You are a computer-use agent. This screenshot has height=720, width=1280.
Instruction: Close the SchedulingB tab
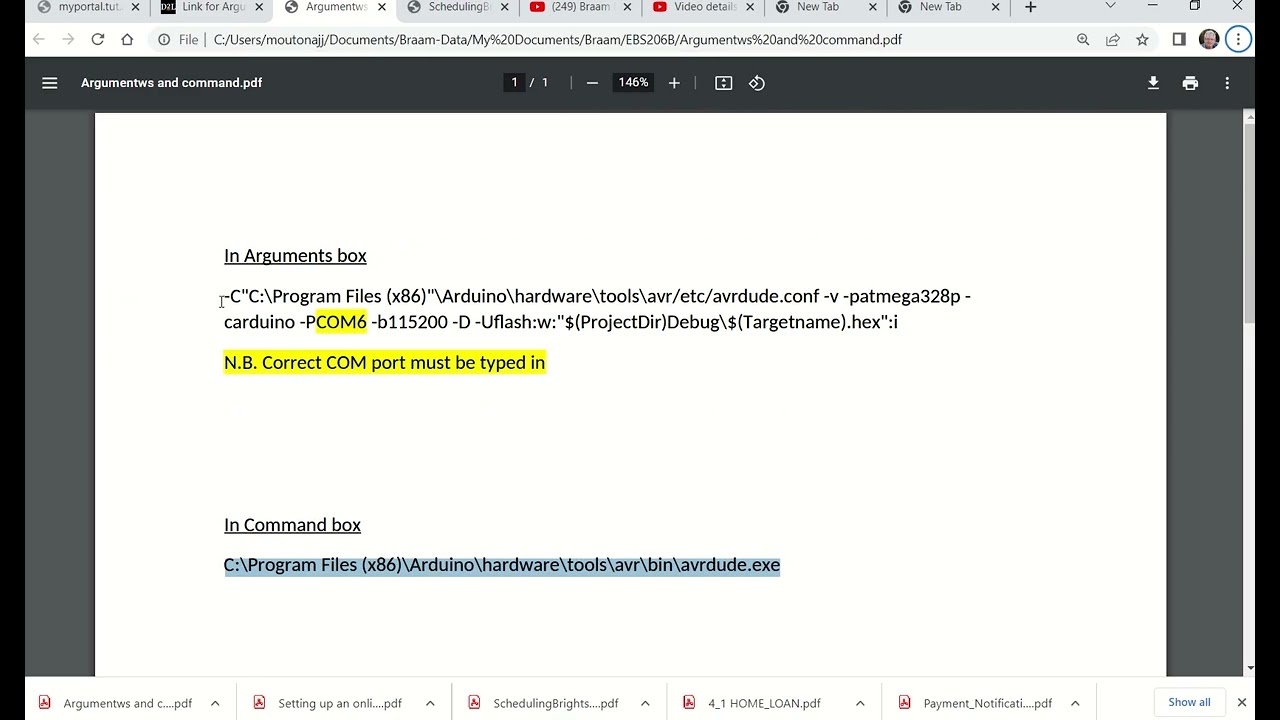click(x=504, y=7)
